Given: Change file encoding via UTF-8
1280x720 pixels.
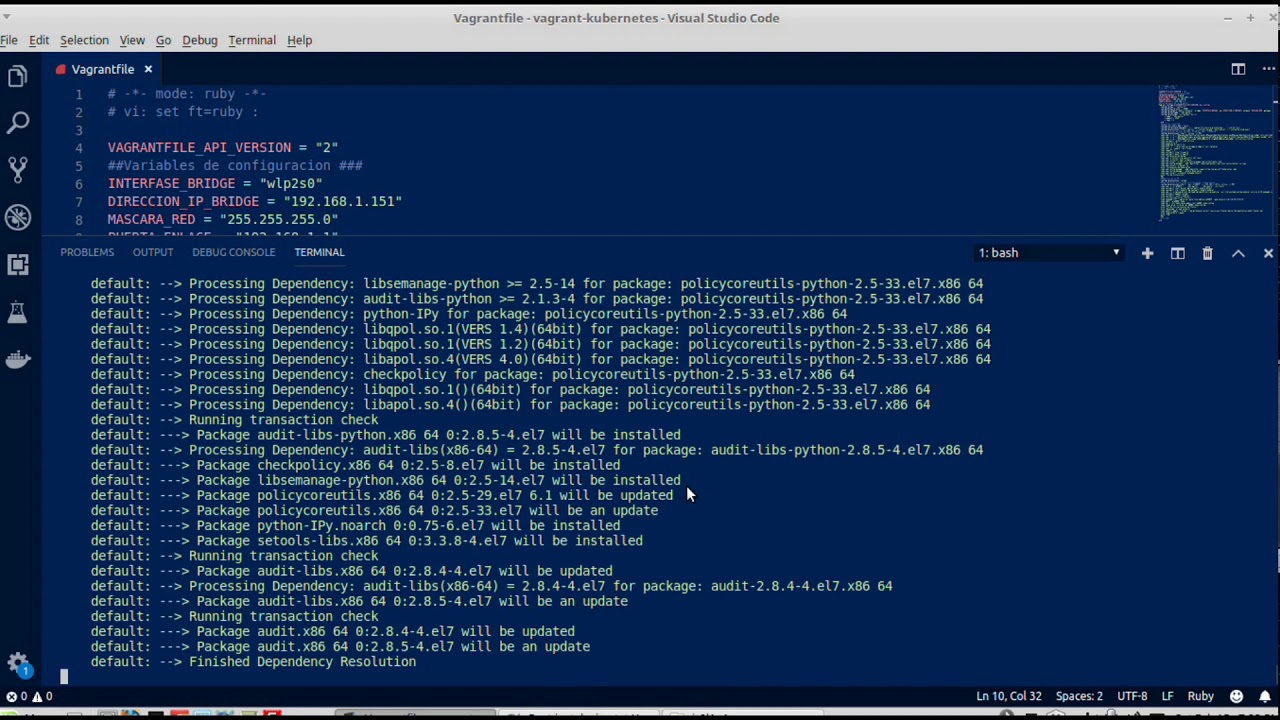Looking at the screenshot, I should point(1132,696).
